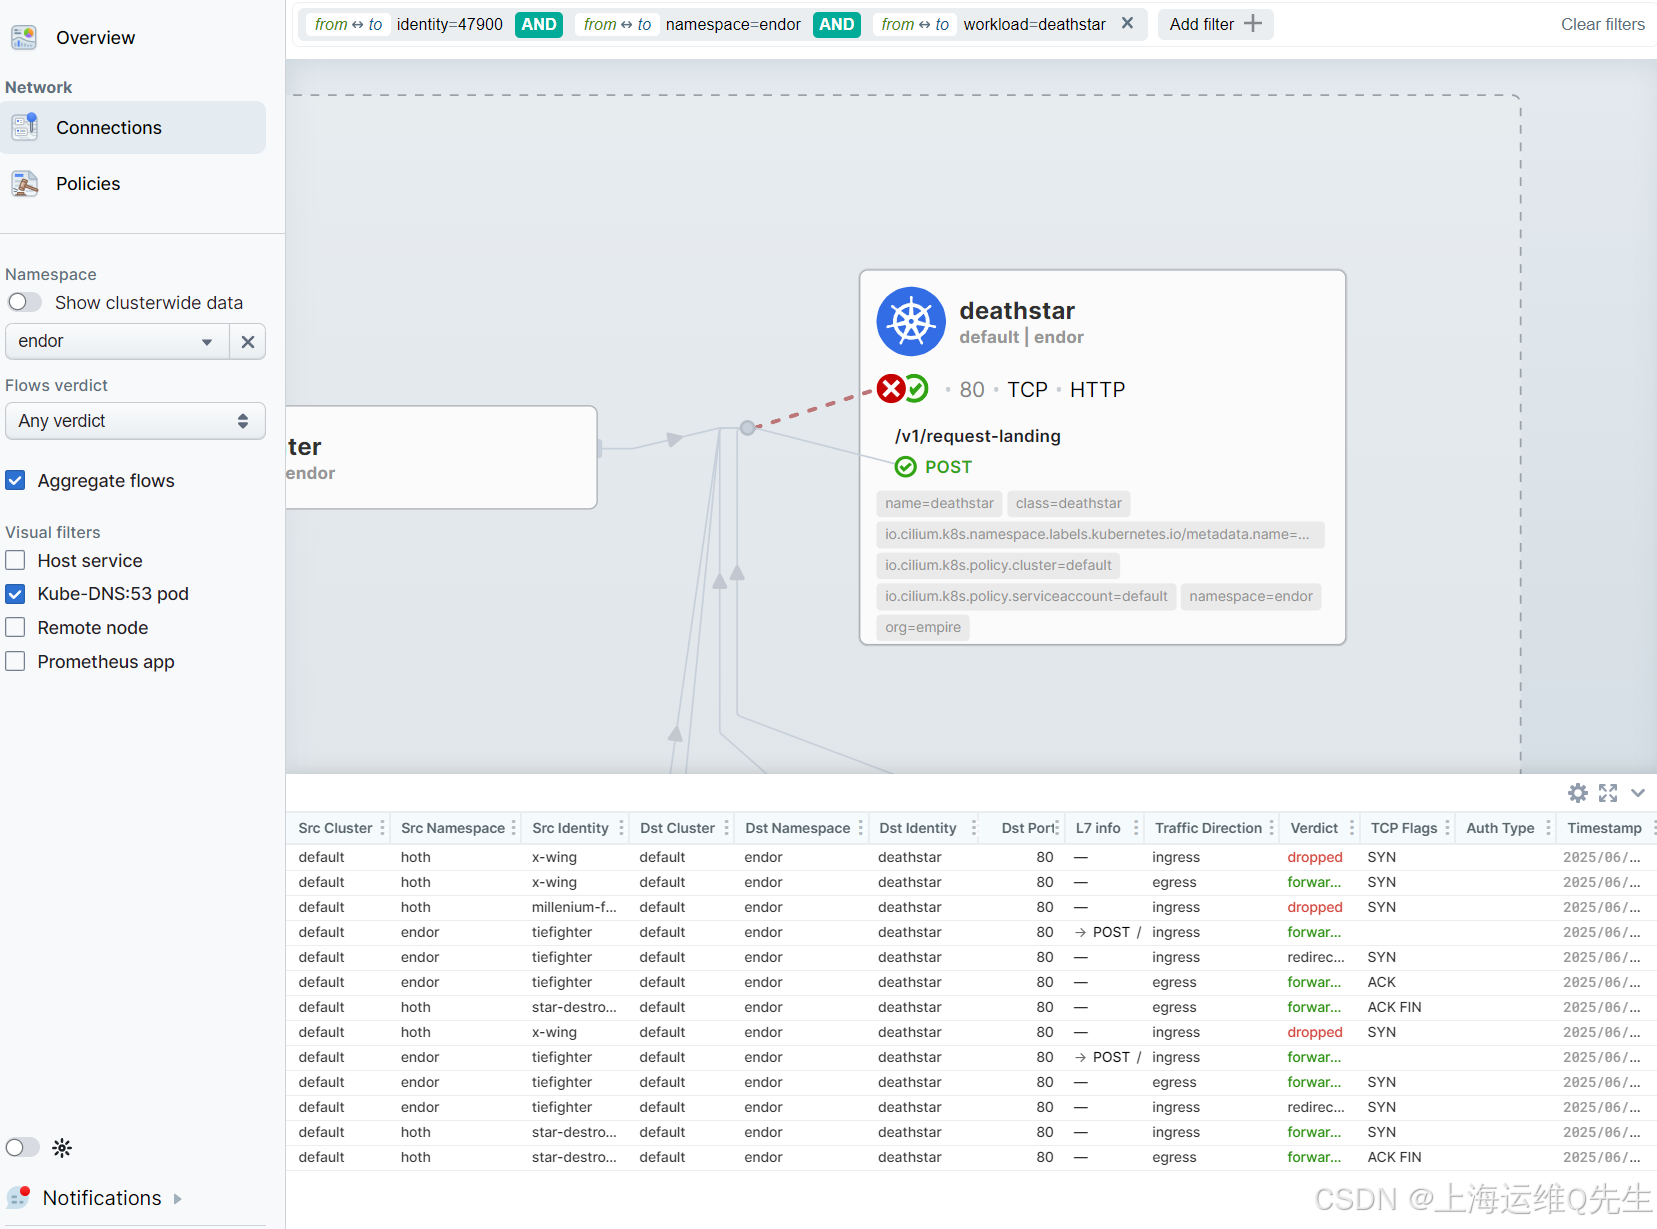The width and height of the screenshot is (1657, 1229).
Task: Open the Policies section
Action: (x=133, y=184)
